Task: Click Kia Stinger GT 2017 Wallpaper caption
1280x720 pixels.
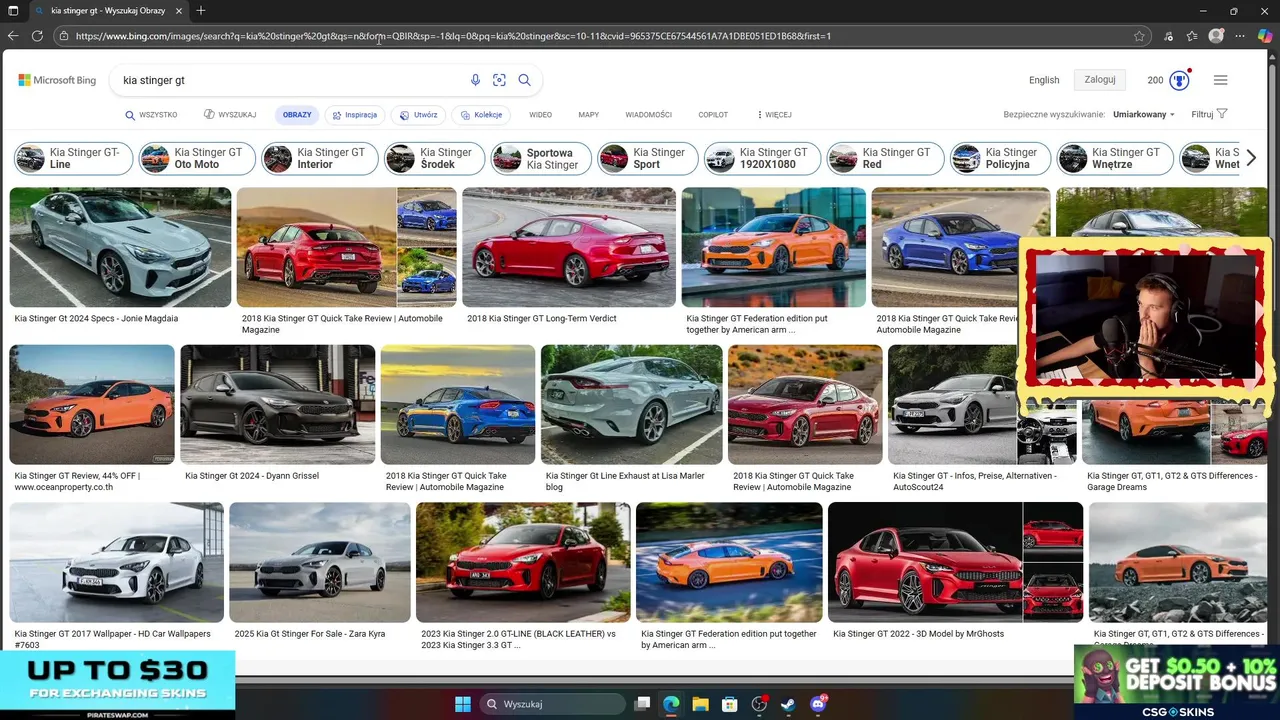Action: [112, 639]
